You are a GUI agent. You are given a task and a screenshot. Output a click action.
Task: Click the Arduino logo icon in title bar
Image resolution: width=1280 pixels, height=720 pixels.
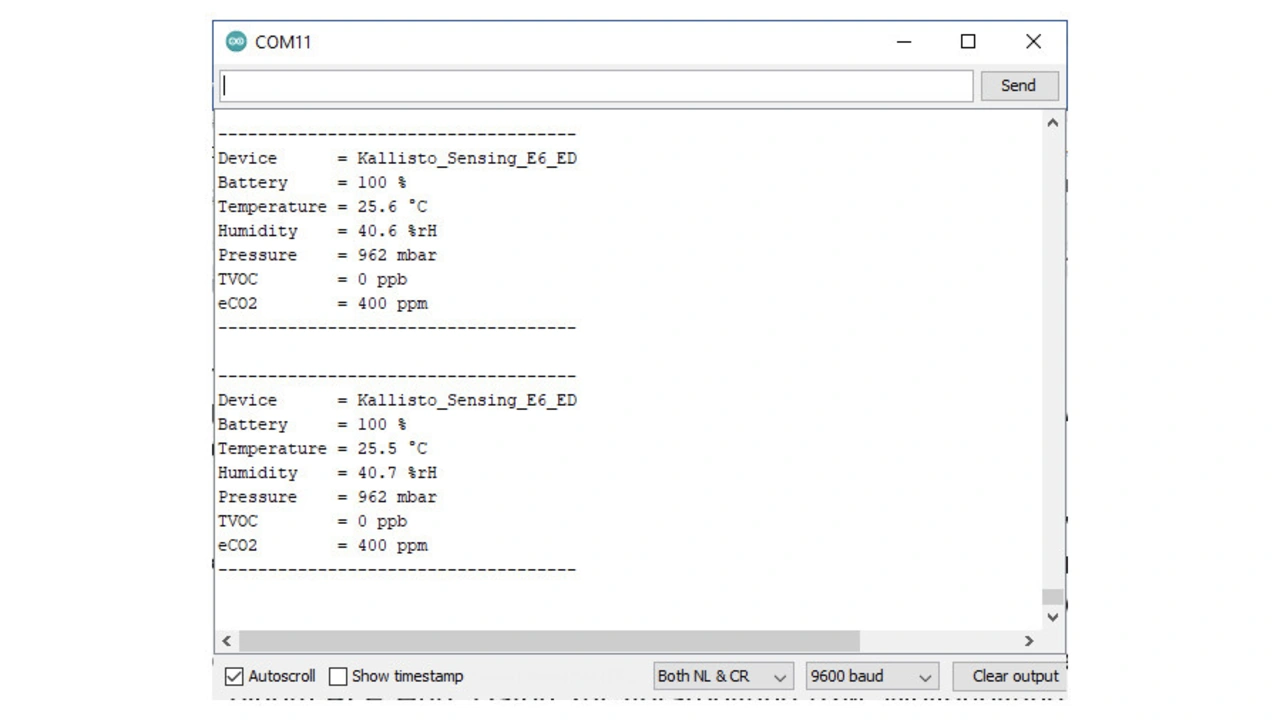tap(236, 41)
